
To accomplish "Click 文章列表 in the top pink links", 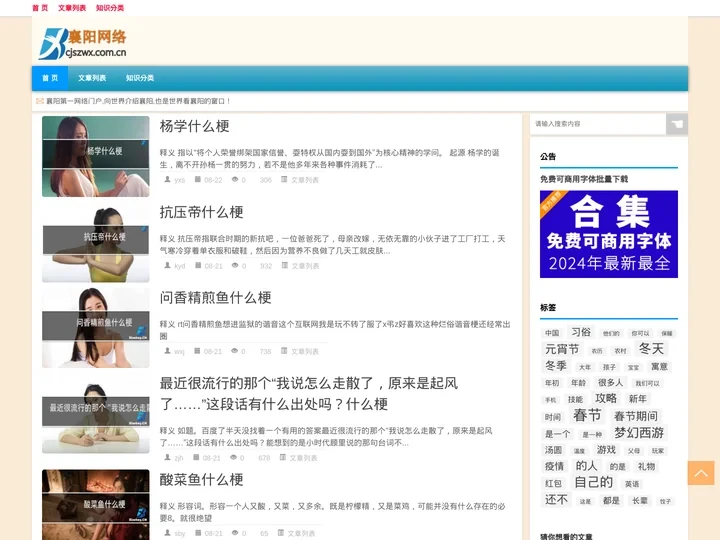I will [72, 8].
